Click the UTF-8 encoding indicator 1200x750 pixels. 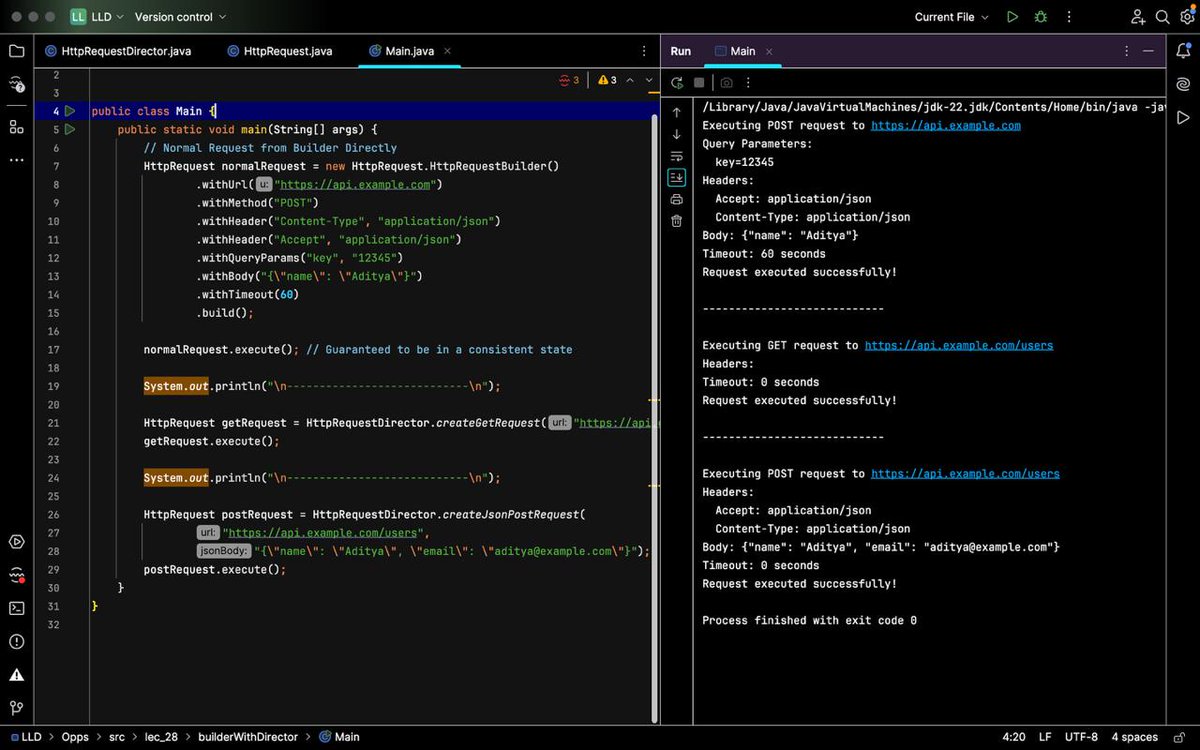coord(1082,737)
